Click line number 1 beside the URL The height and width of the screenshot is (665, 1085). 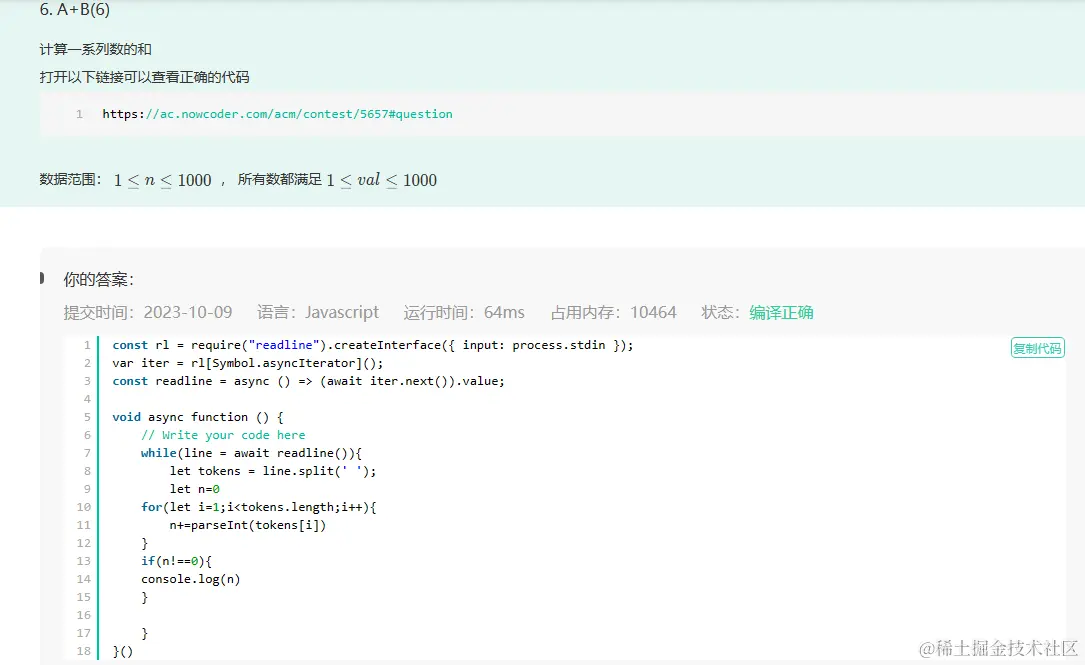coord(79,114)
